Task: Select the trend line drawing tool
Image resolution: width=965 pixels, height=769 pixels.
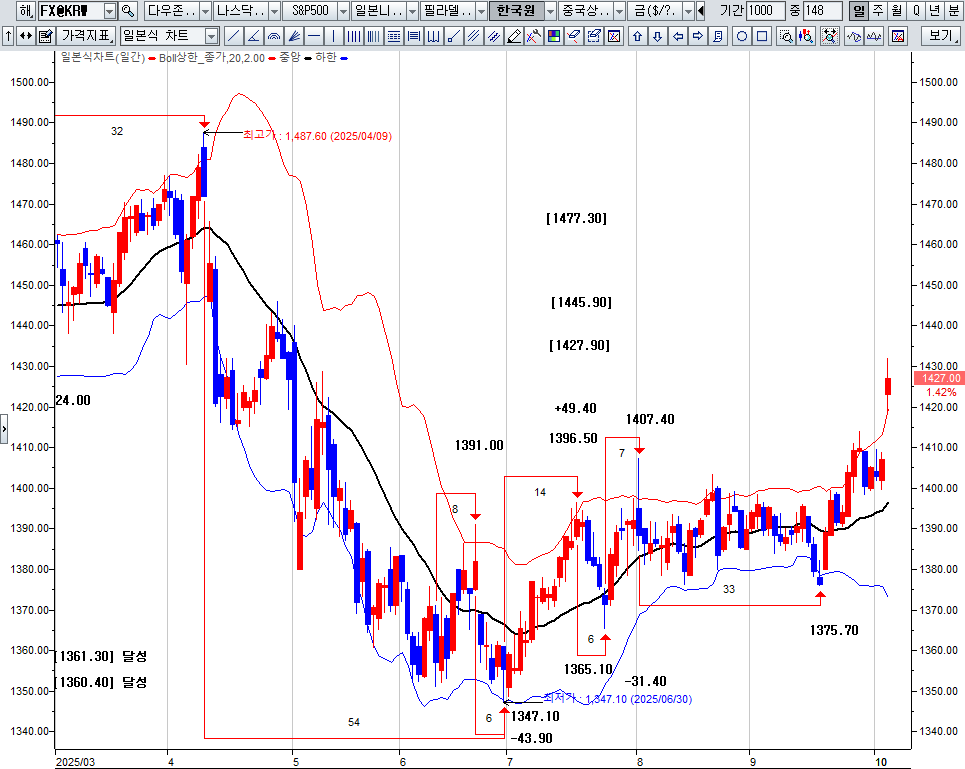Action: [233, 37]
